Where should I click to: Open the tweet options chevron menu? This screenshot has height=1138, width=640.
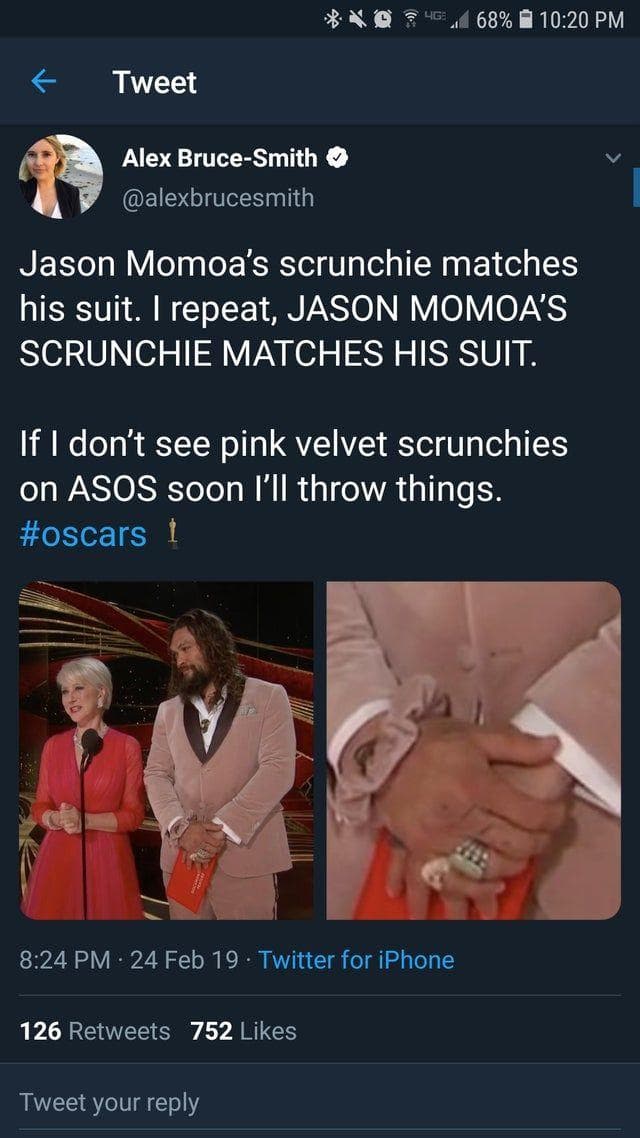(613, 157)
